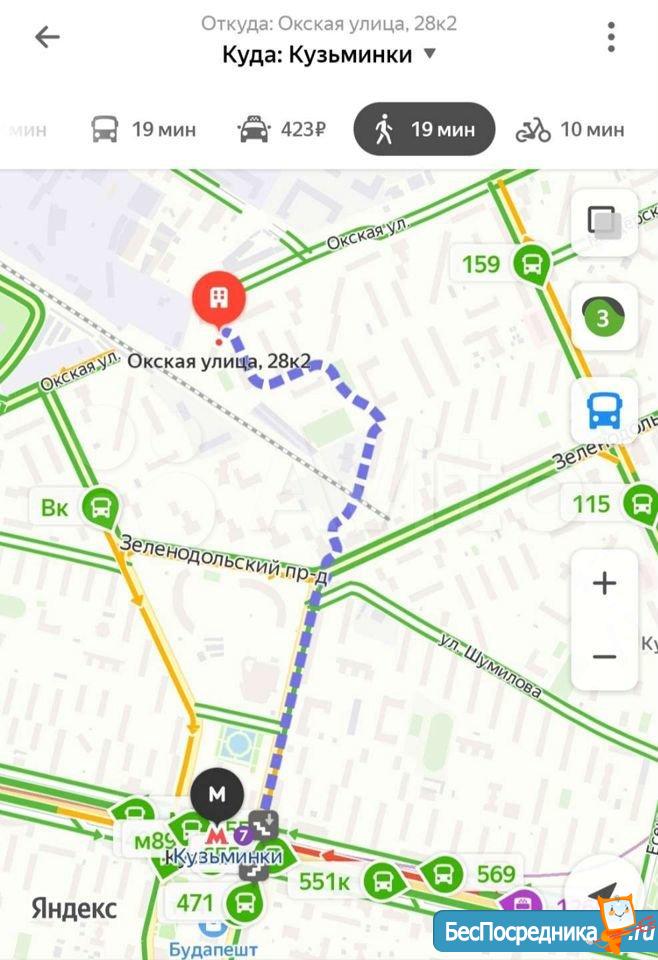
Task: Select the bus route tab, 19 мин
Action: click(143, 129)
